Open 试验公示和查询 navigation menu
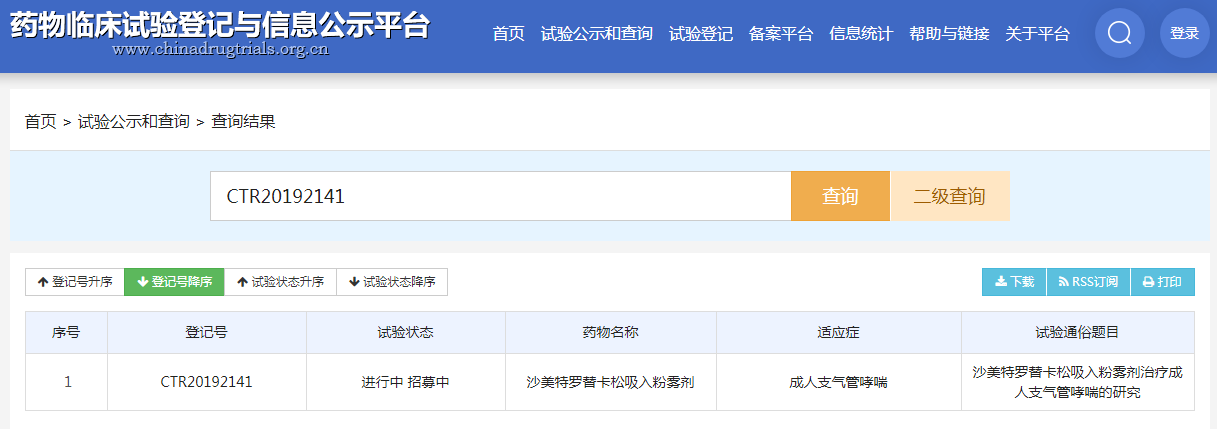The image size is (1217, 429). tap(597, 34)
